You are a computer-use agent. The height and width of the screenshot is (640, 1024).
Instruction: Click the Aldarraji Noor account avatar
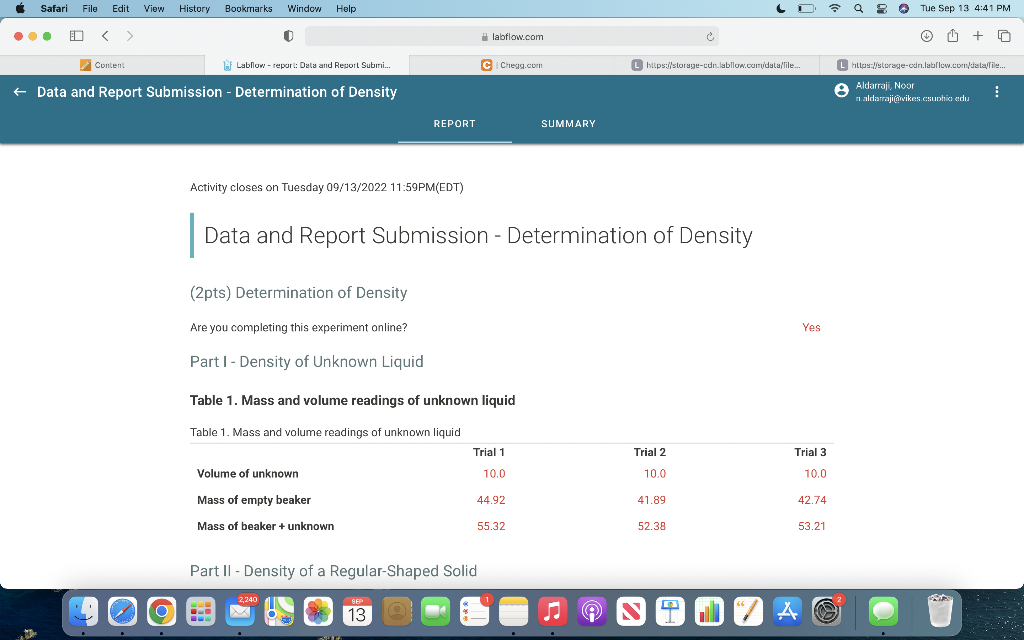point(841,90)
